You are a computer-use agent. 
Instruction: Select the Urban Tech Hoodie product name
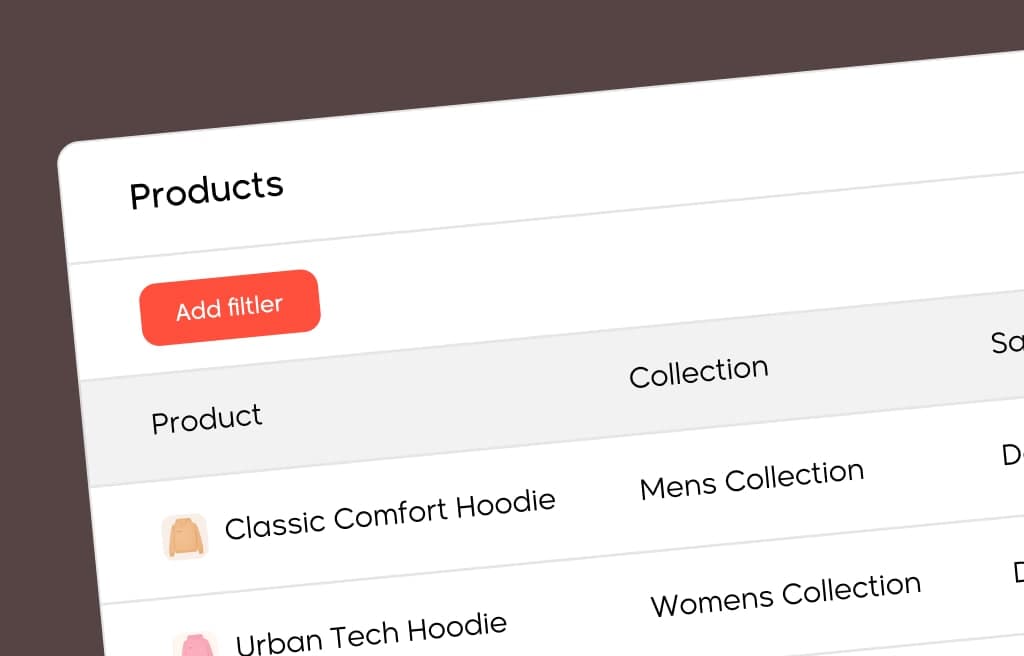(371, 634)
